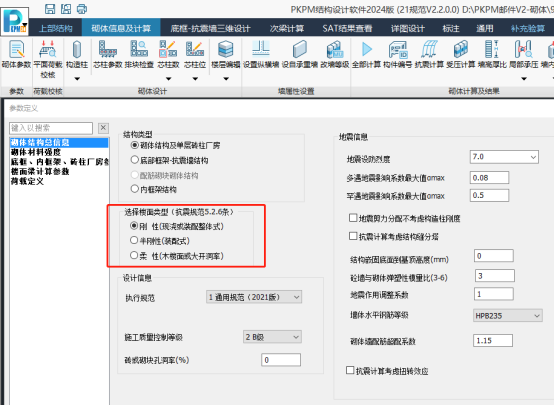
Task: Expand the 执行规范 通用规范 dropdown
Action: (254, 297)
